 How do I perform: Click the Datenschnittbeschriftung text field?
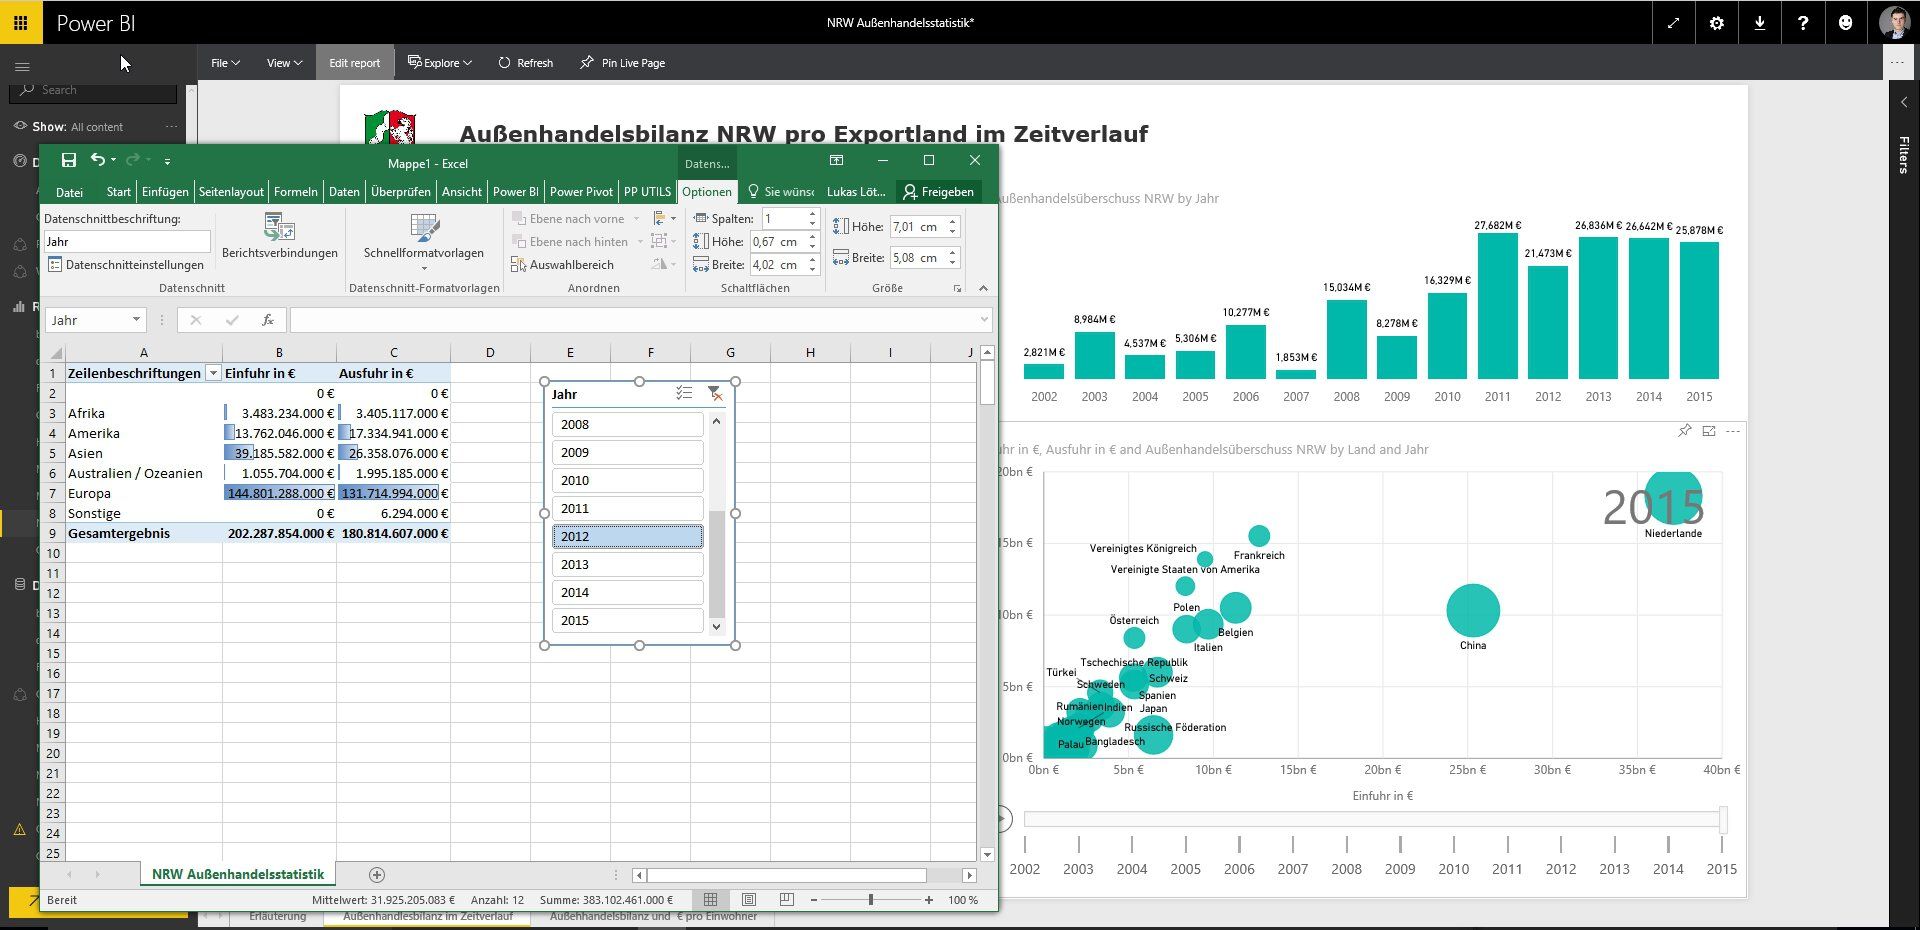[x=127, y=241]
